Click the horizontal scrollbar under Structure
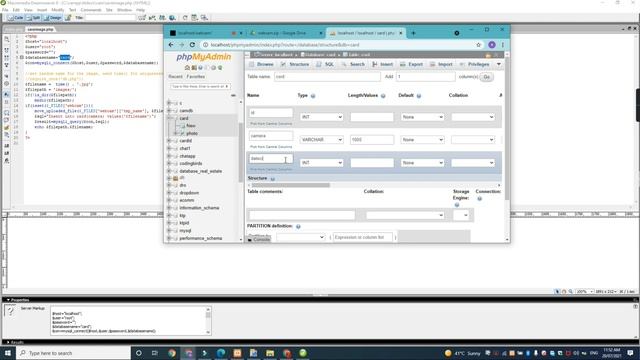The height and width of the screenshot is (360, 640). 291,185
